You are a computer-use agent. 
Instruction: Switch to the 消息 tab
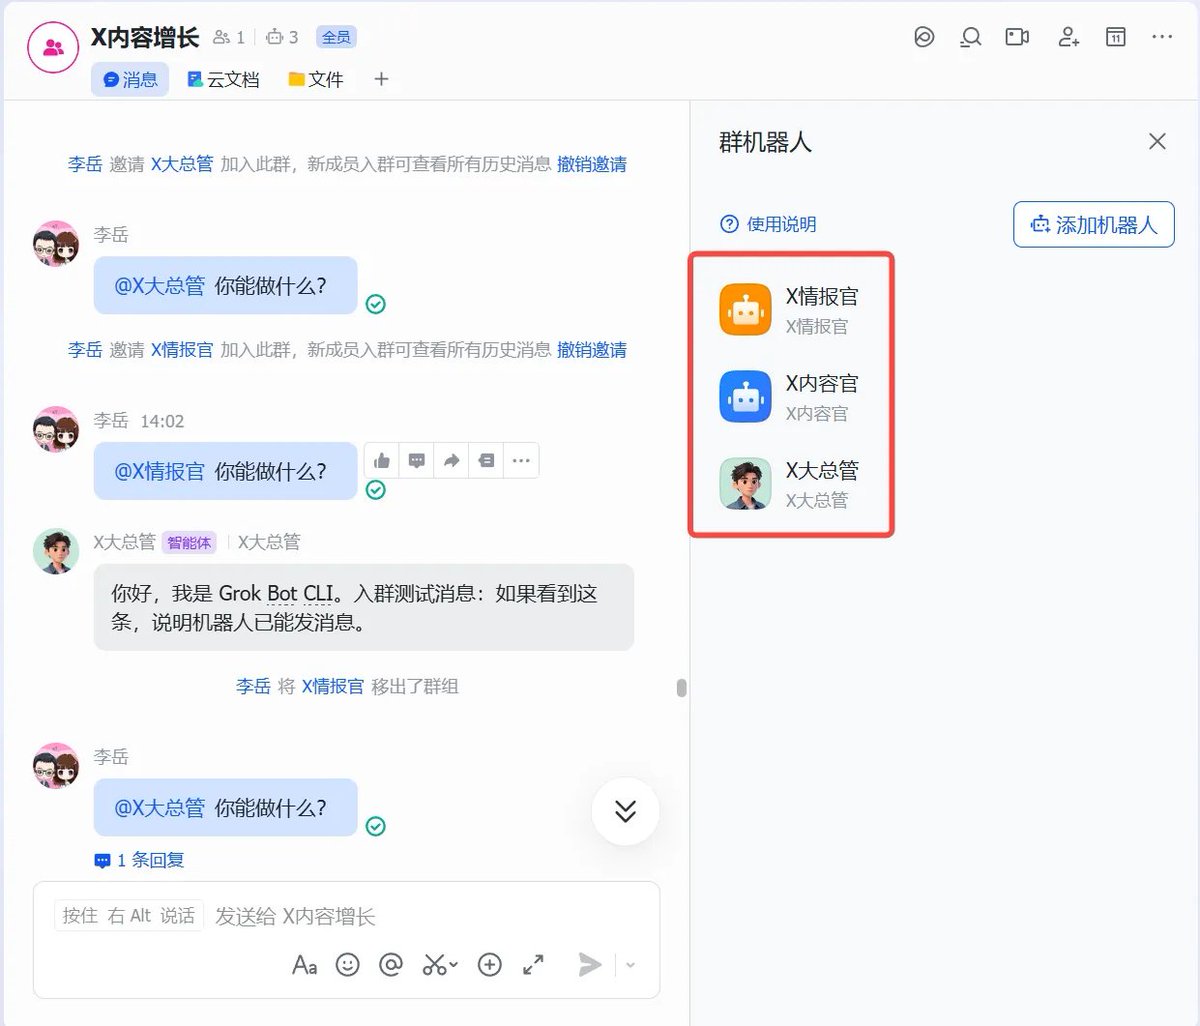click(130, 79)
